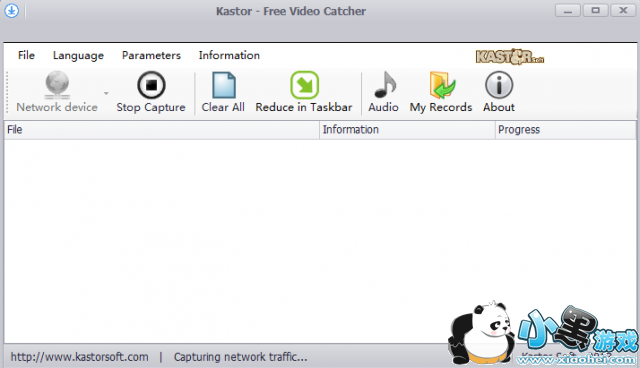The image size is (640, 368).
Task: Stop the capture with Stop Capture
Action: pos(151,92)
